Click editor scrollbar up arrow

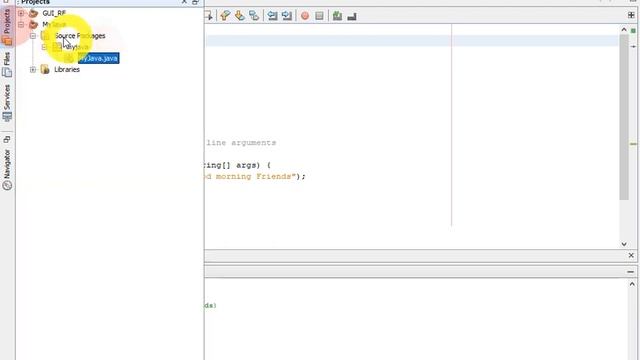point(624,29)
